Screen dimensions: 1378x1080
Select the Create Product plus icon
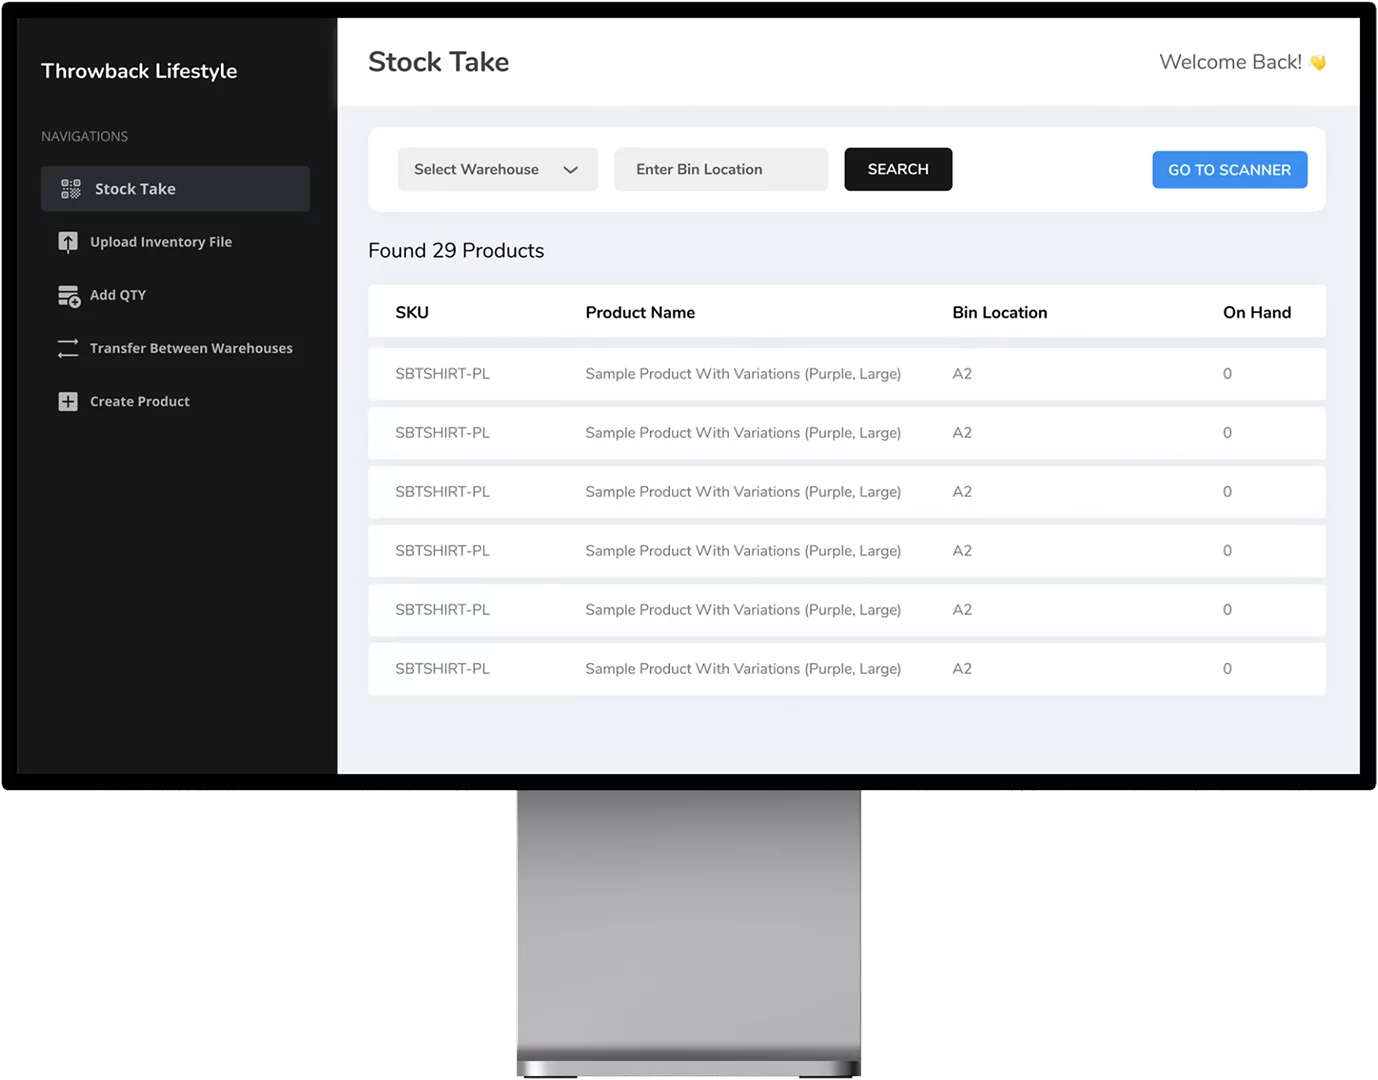click(67, 401)
